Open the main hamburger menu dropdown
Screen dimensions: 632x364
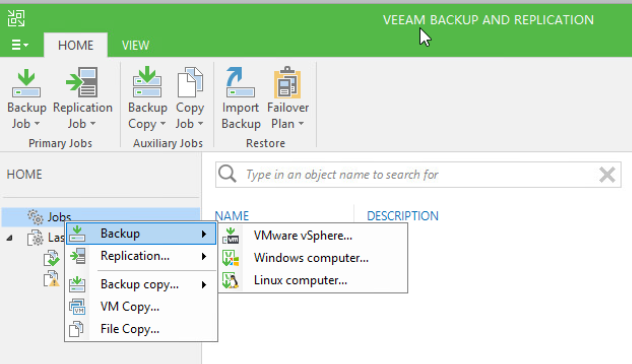(19, 45)
